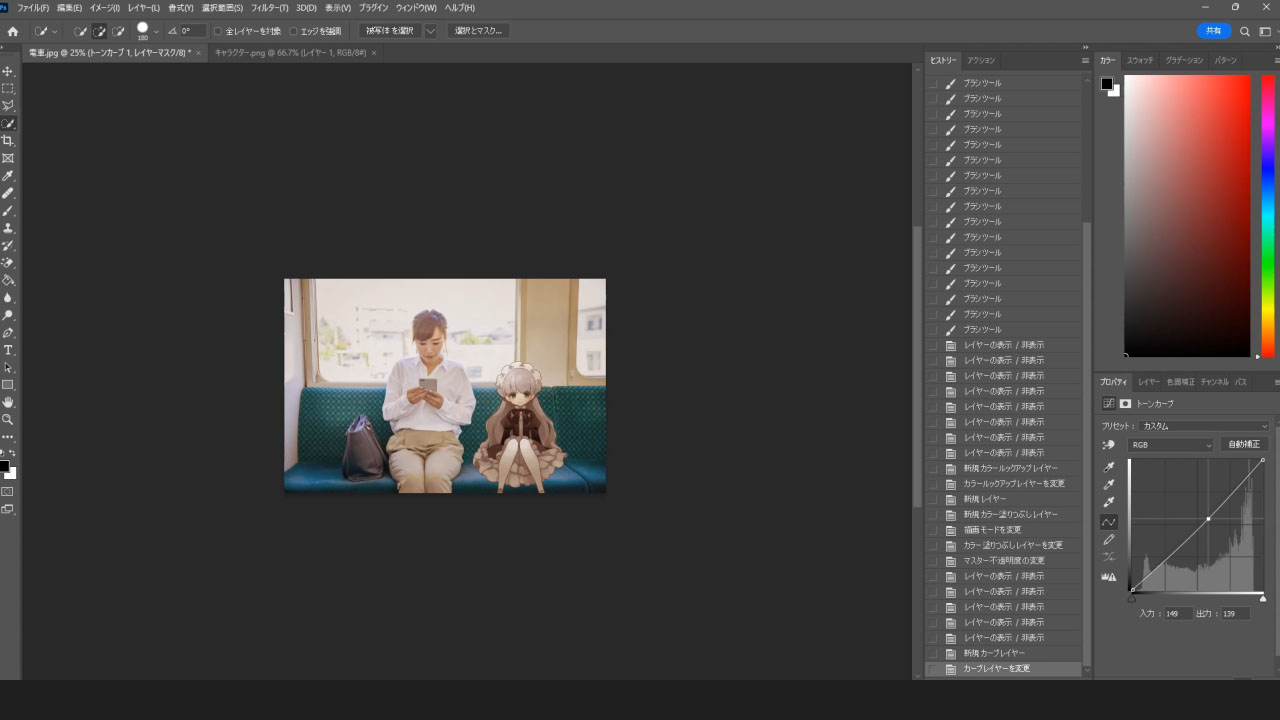Screen dimensions: 1280x720
Task: Select the Frame tool
Action: pos(8,158)
